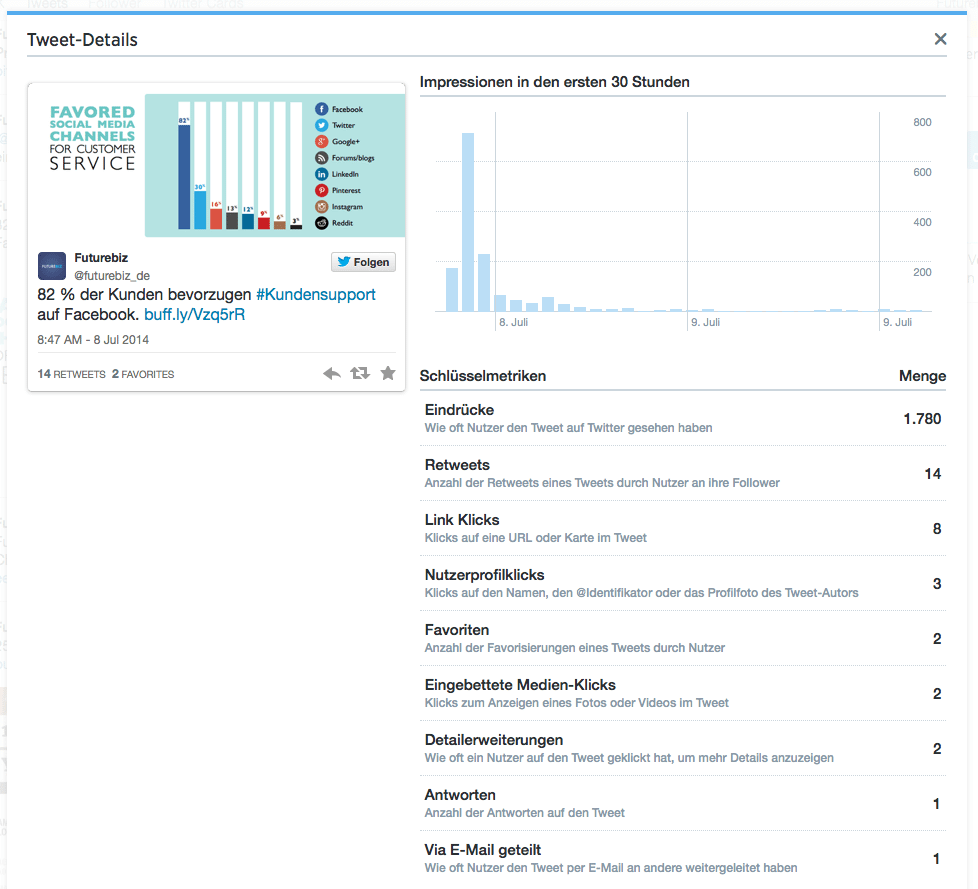This screenshot has height=889, width=978.
Task: Click the Menge column heading
Action: [x=922, y=376]
